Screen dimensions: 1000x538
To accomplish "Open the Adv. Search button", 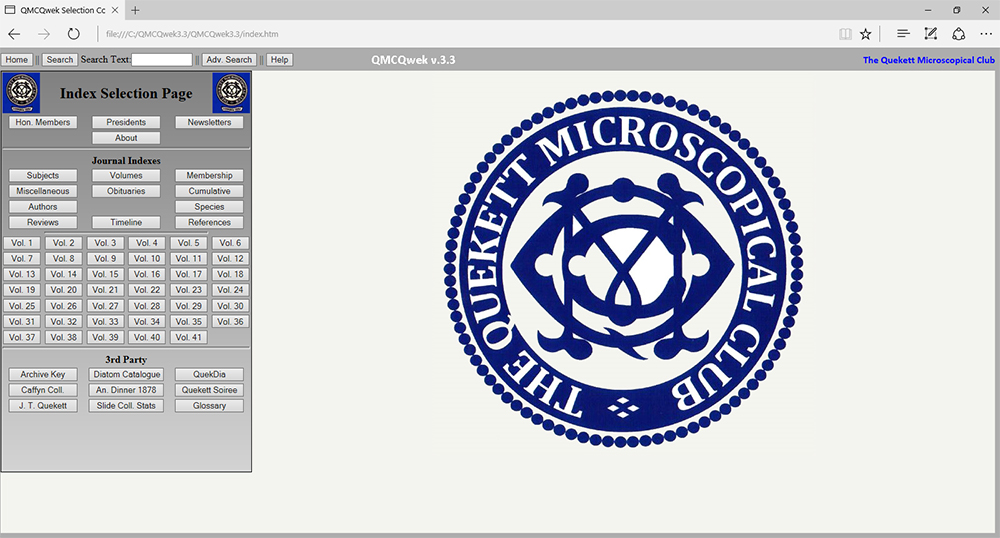I will click(229, 60).
